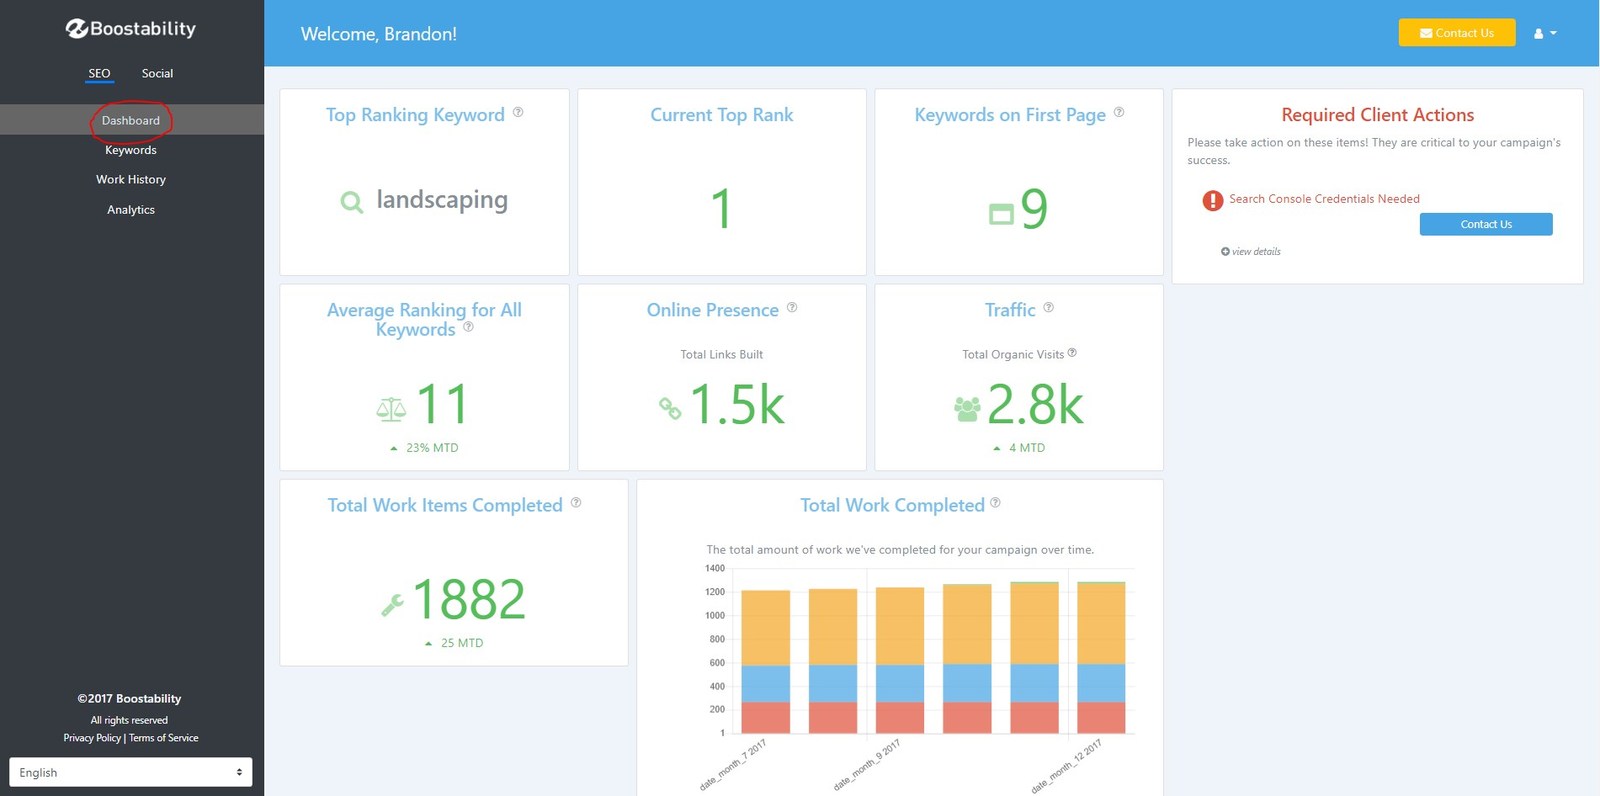Click the red alert icon for Search Console Credentials

[1213, 201]
